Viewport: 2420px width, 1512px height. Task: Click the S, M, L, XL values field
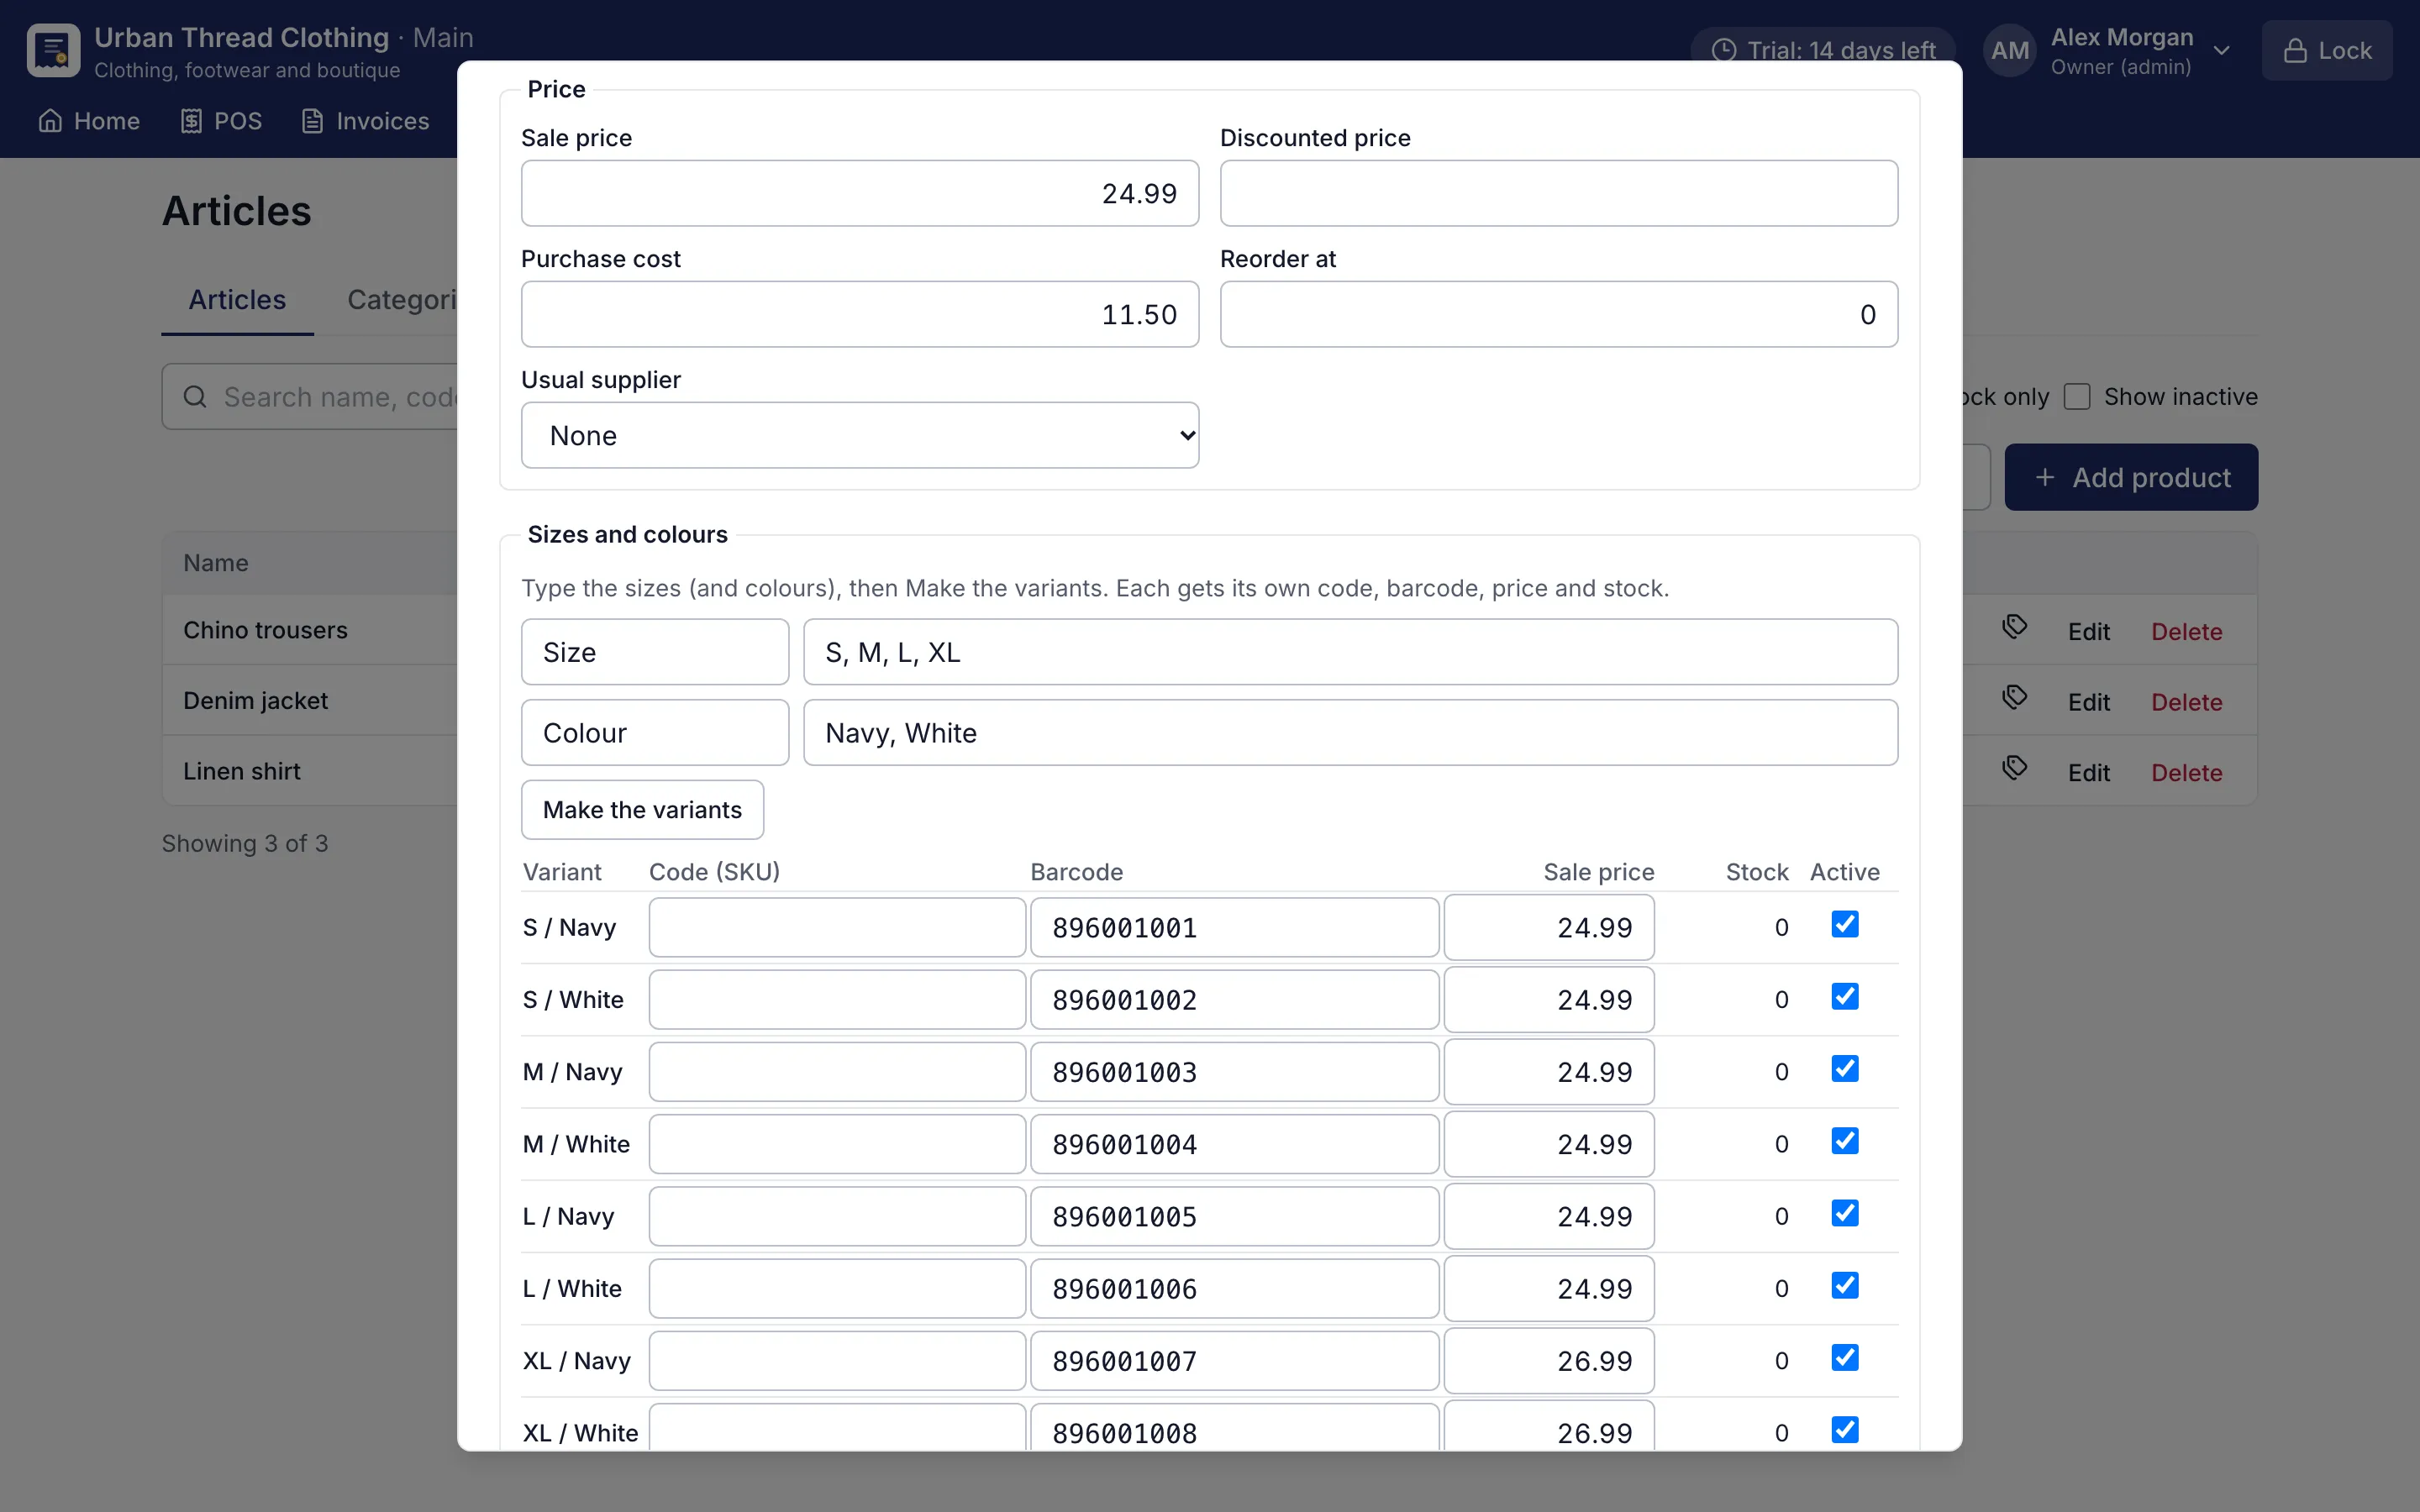[x=1350, y=652]
